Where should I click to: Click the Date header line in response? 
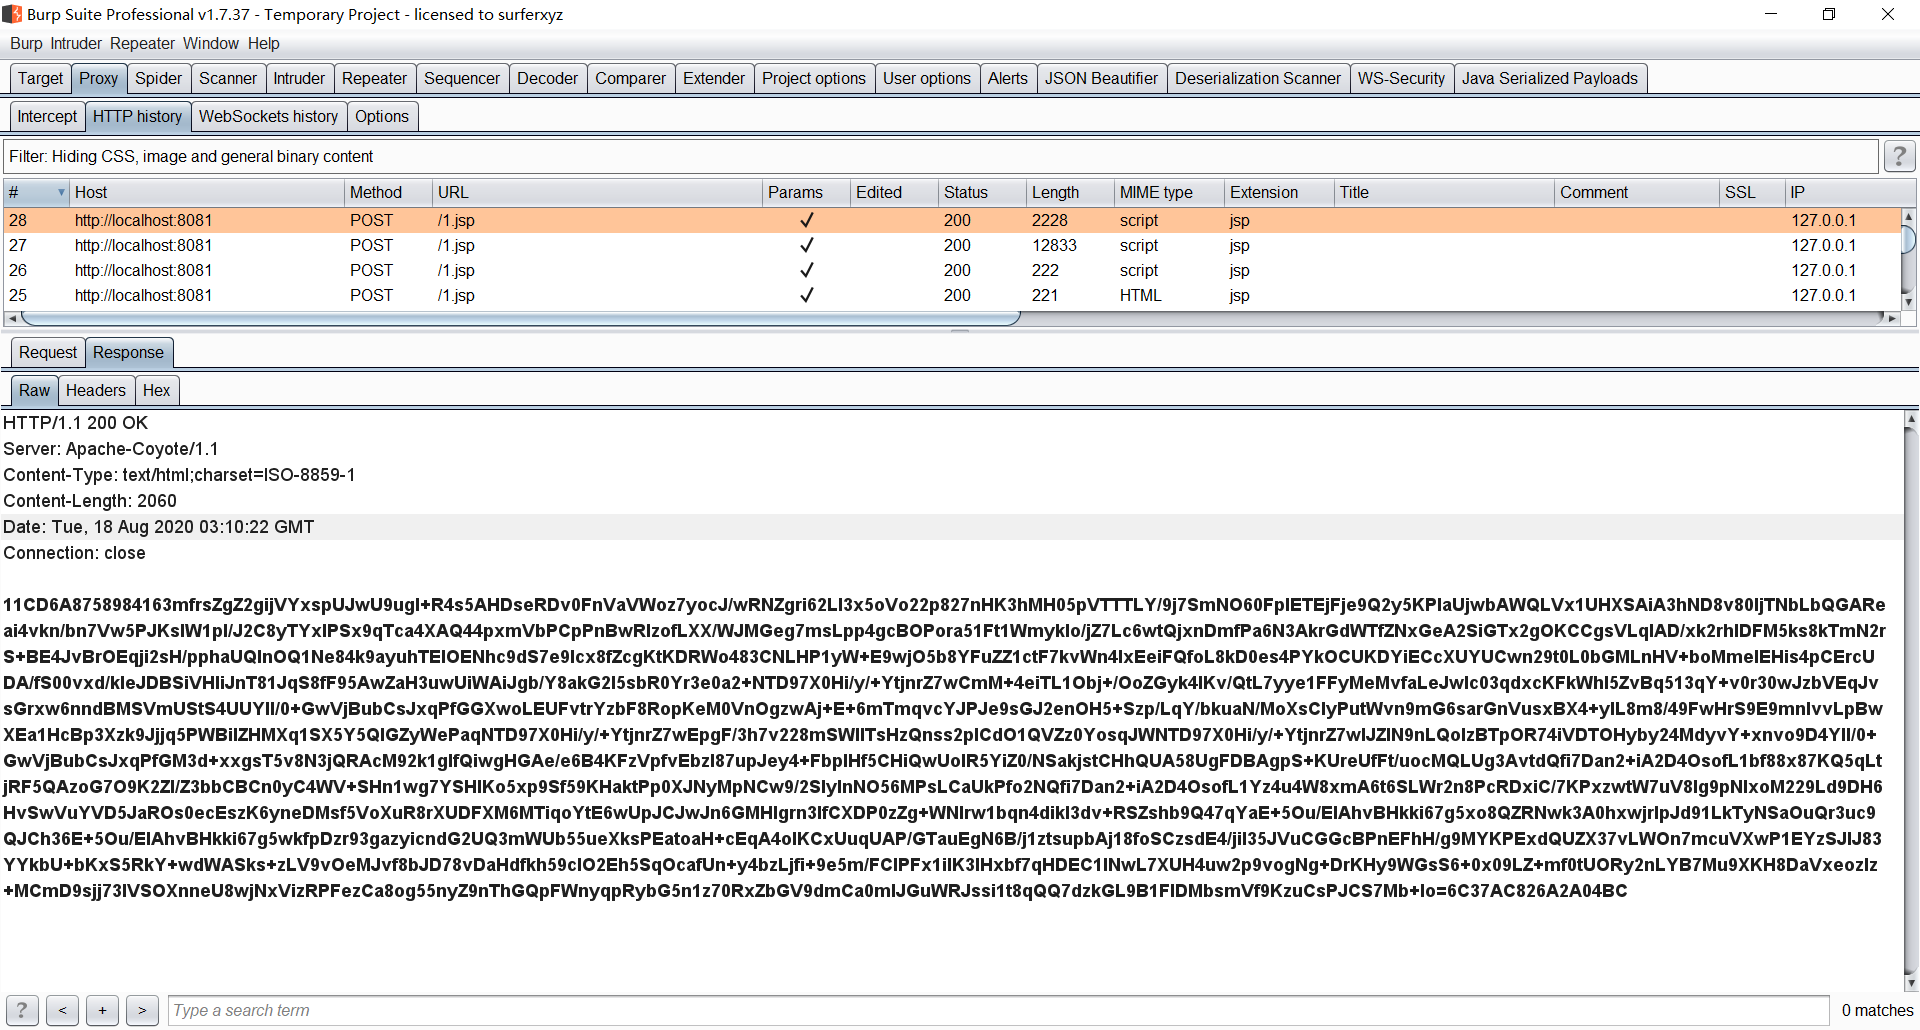(159, 527)
